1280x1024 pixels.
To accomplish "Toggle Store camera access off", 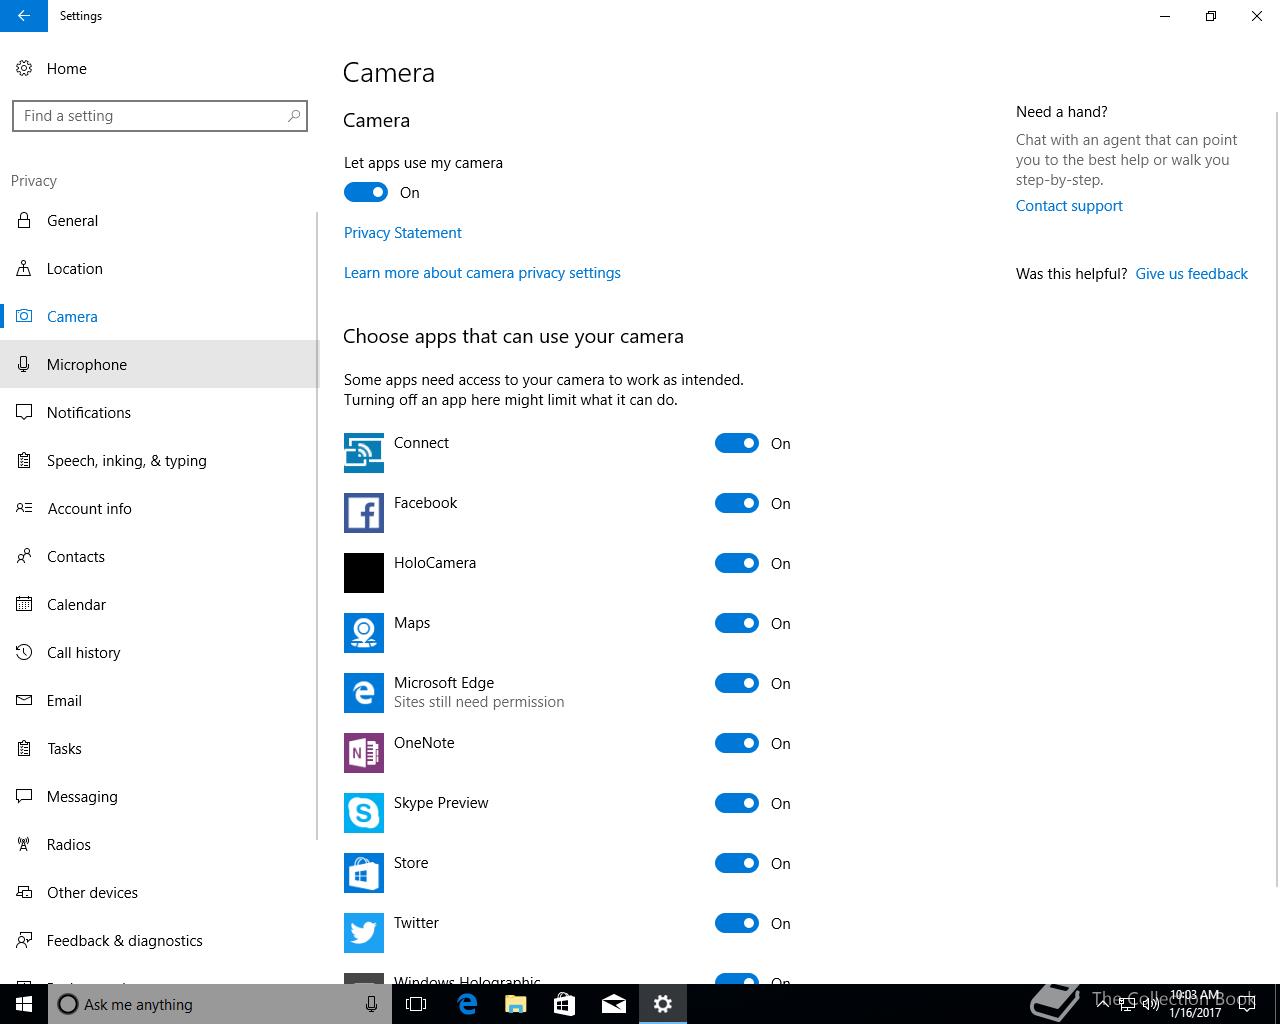I will click(x=737, y=863).
